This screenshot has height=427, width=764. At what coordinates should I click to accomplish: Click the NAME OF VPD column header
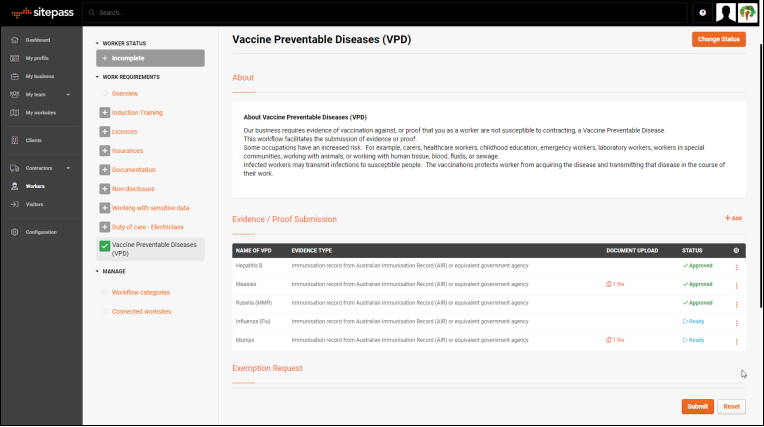pyautogui.click(x=253, y=251)
